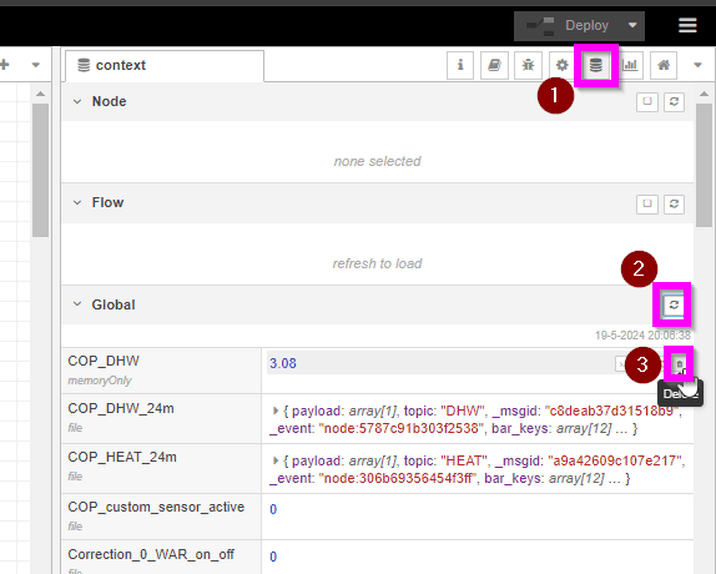Click the COP_custom_sensor_active value 0

click(273, 509)
